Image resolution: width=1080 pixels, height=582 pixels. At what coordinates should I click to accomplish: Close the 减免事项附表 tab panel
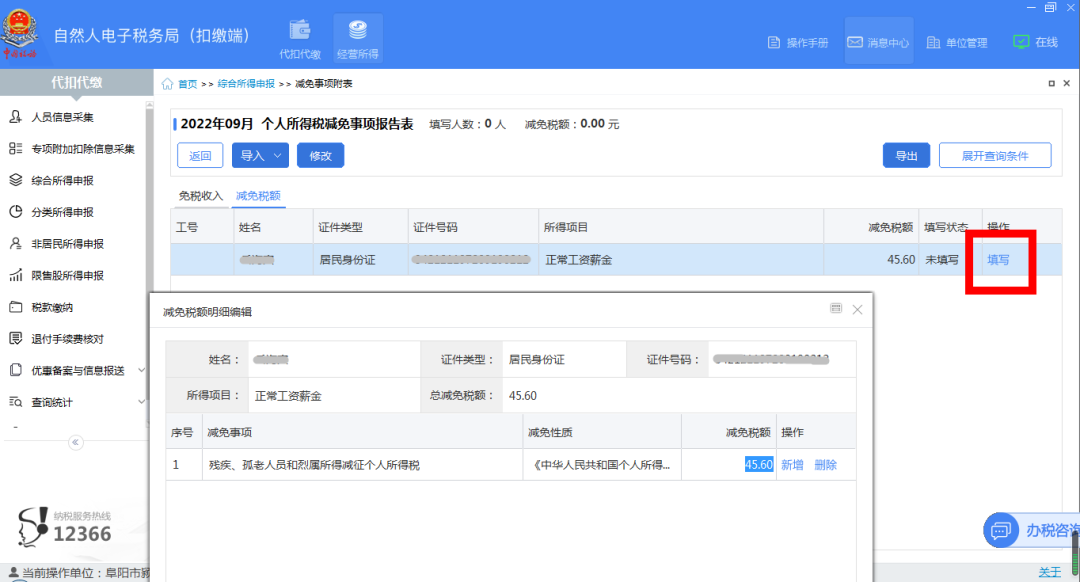click(x=1067, y=83)
